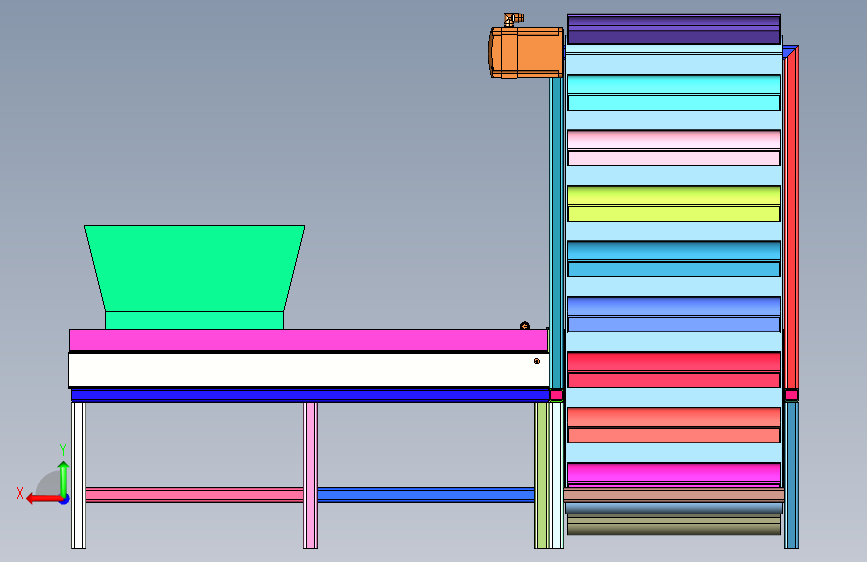
Task: Click the small screw on the white panel
Action: [x=536, y=361]
